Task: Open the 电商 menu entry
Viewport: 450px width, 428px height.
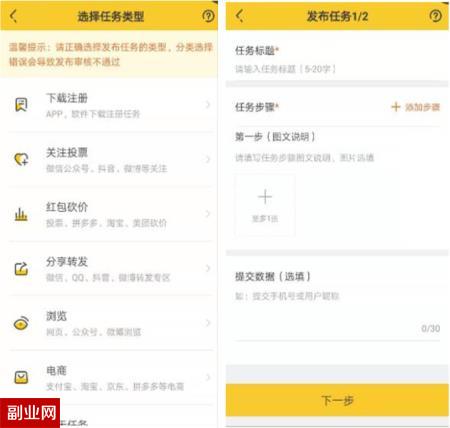Action: click(x=110, y=378)
